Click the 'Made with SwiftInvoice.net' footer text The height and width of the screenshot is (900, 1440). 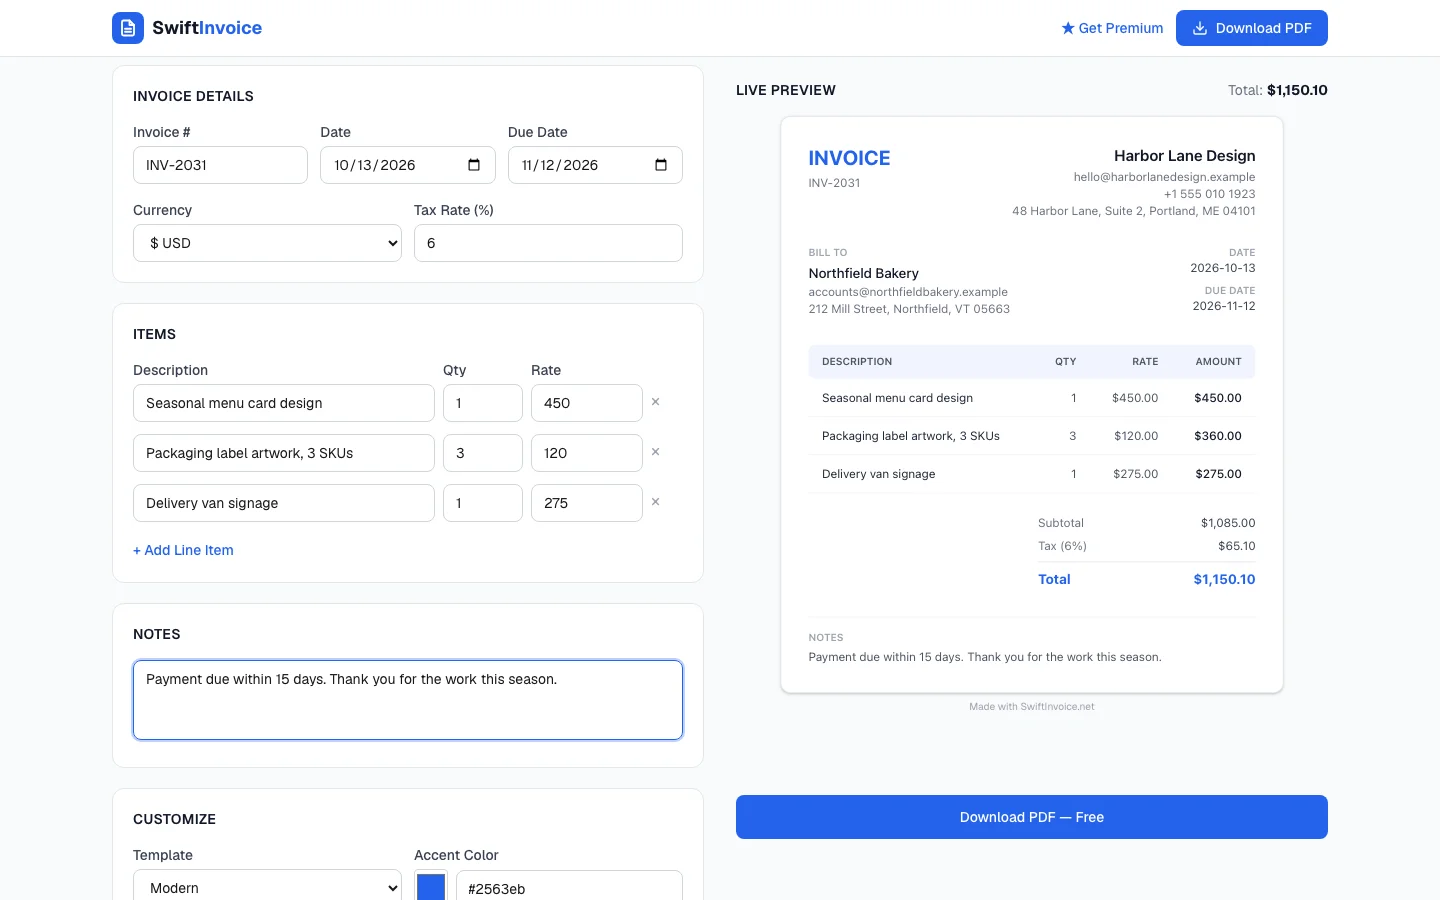point(1032,706)
